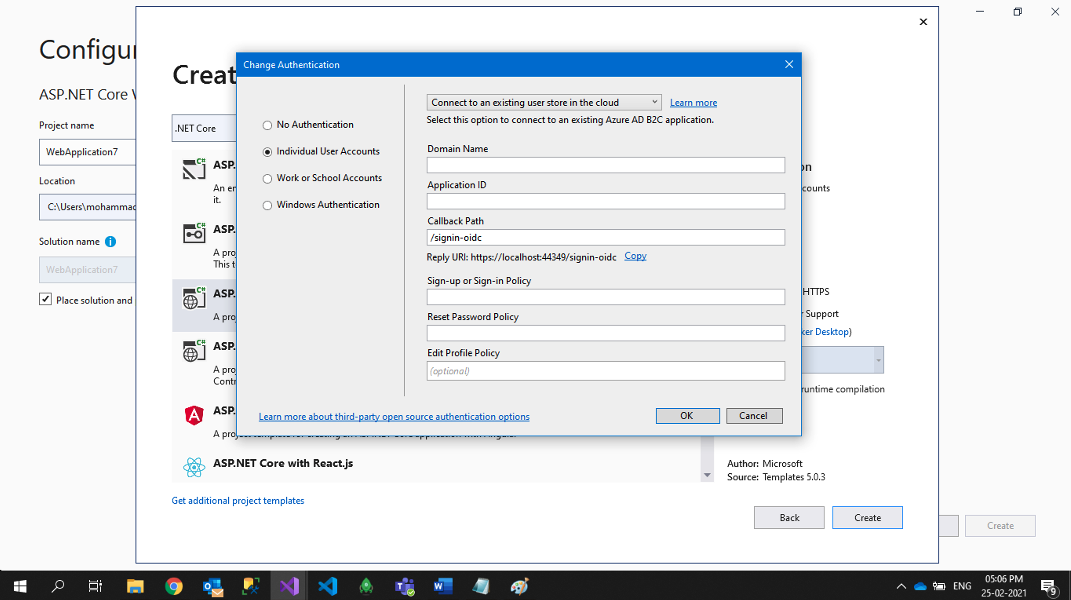The width and height of the screenshot is (1071, 600).
Task: Click the Angular template icon
Action: tap(194, 416)
